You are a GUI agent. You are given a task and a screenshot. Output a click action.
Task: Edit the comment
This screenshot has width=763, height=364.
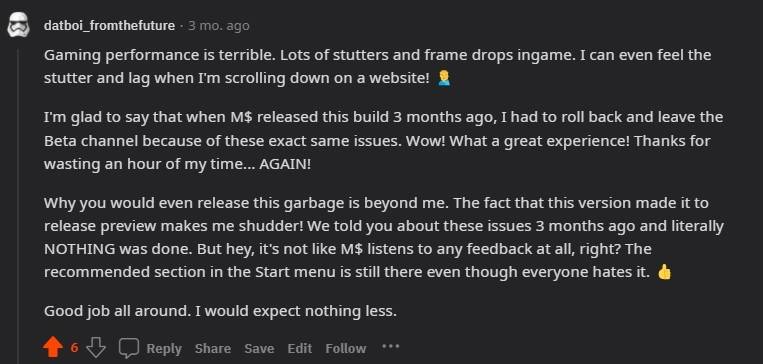click(x=299, y=348)
